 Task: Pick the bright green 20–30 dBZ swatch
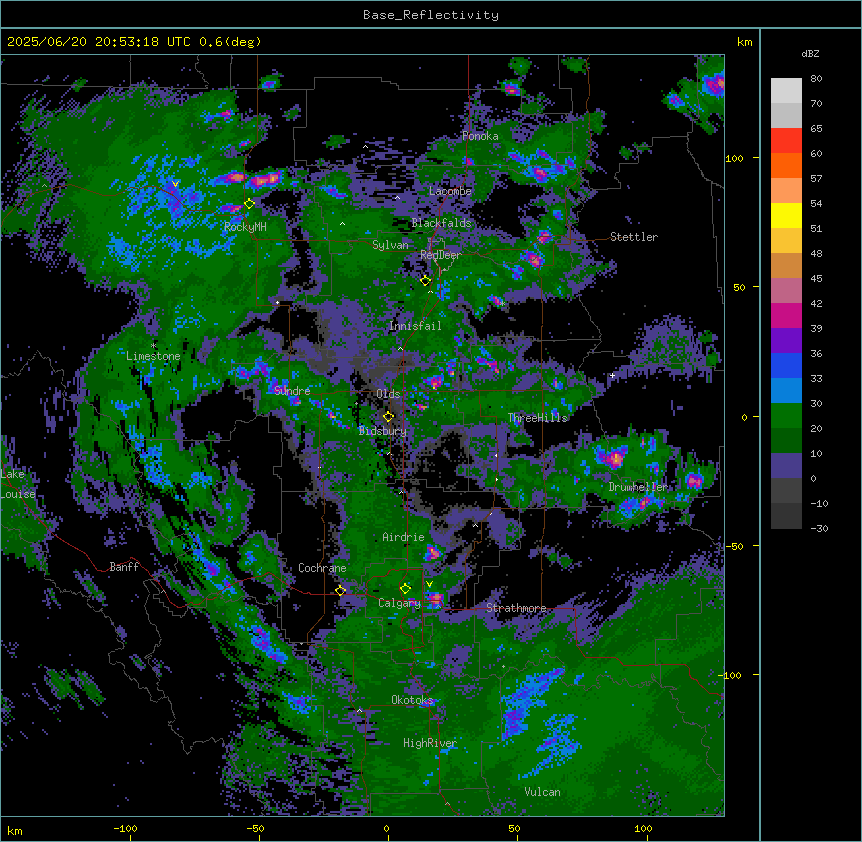click(786, 416)
